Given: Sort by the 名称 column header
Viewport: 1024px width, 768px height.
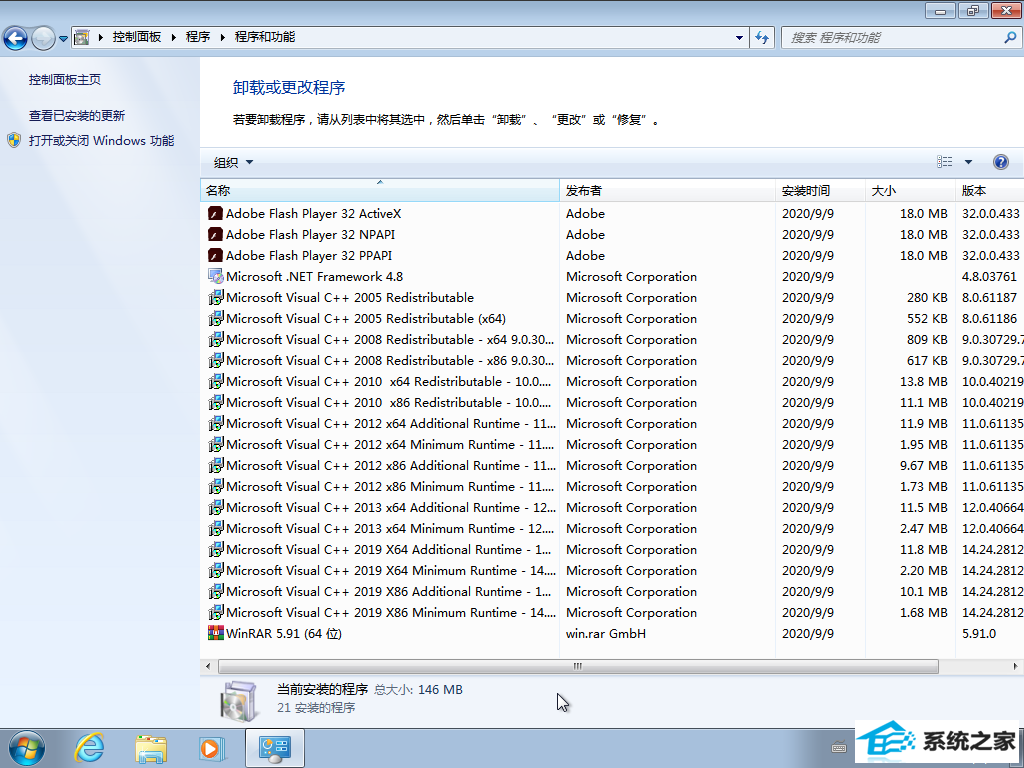Looking at the screenshot, I should (x=379, y=191).
